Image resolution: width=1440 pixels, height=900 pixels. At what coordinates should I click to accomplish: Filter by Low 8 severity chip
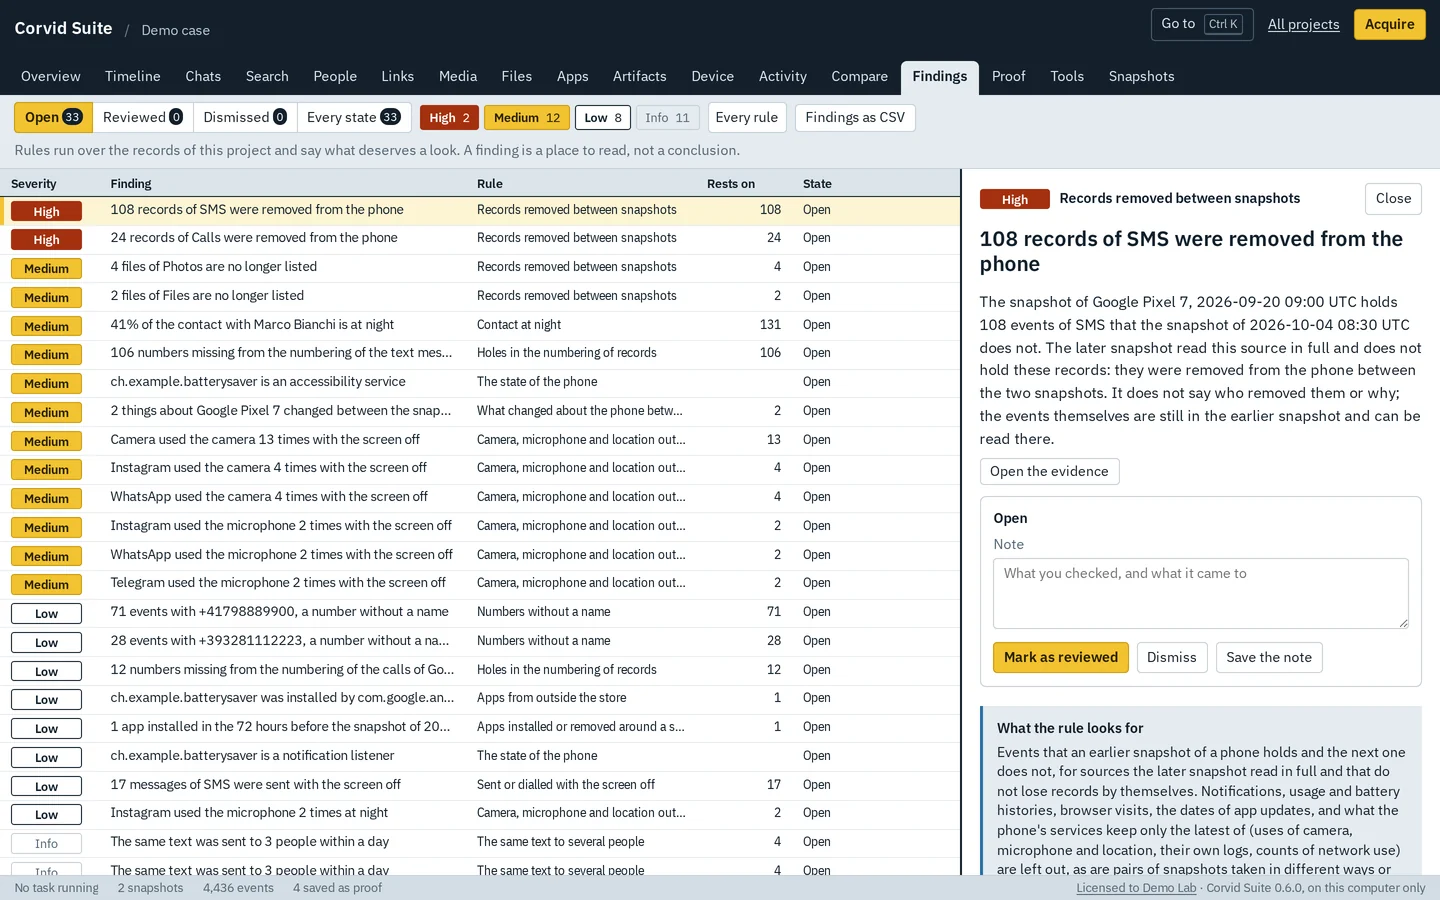[603, 118]
